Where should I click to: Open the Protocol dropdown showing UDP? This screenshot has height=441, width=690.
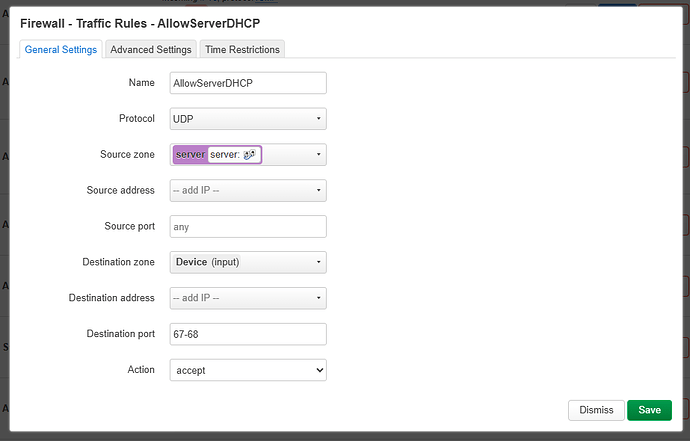click(248, 119)
